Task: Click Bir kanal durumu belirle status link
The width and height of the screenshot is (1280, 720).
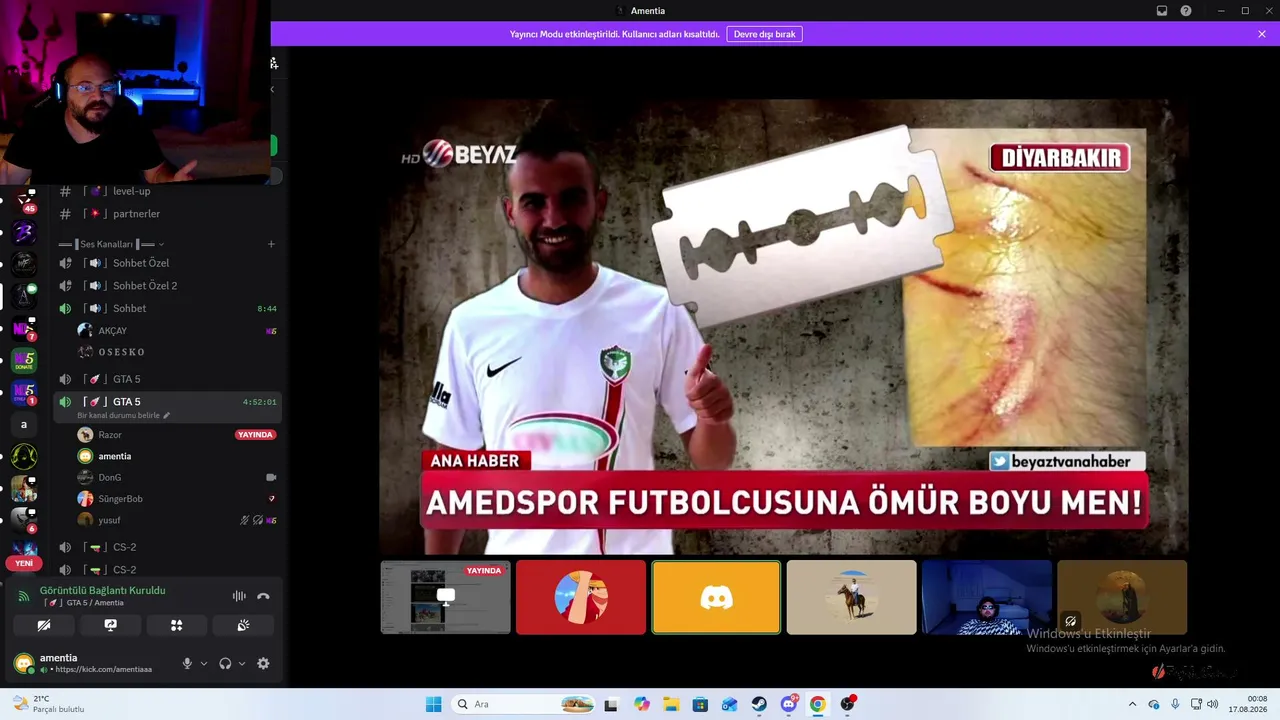Action: 123,416
